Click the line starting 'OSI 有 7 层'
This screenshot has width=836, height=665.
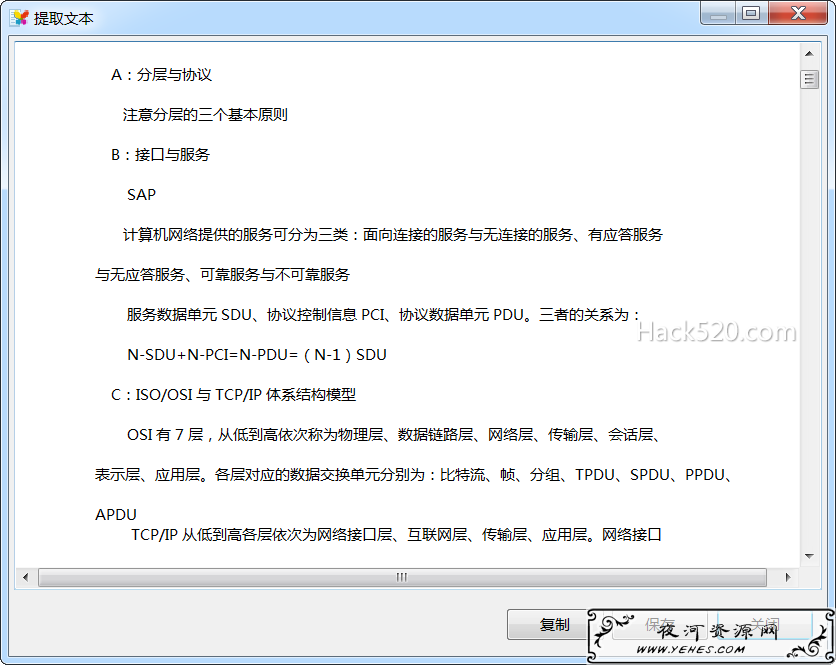(393, 435)
